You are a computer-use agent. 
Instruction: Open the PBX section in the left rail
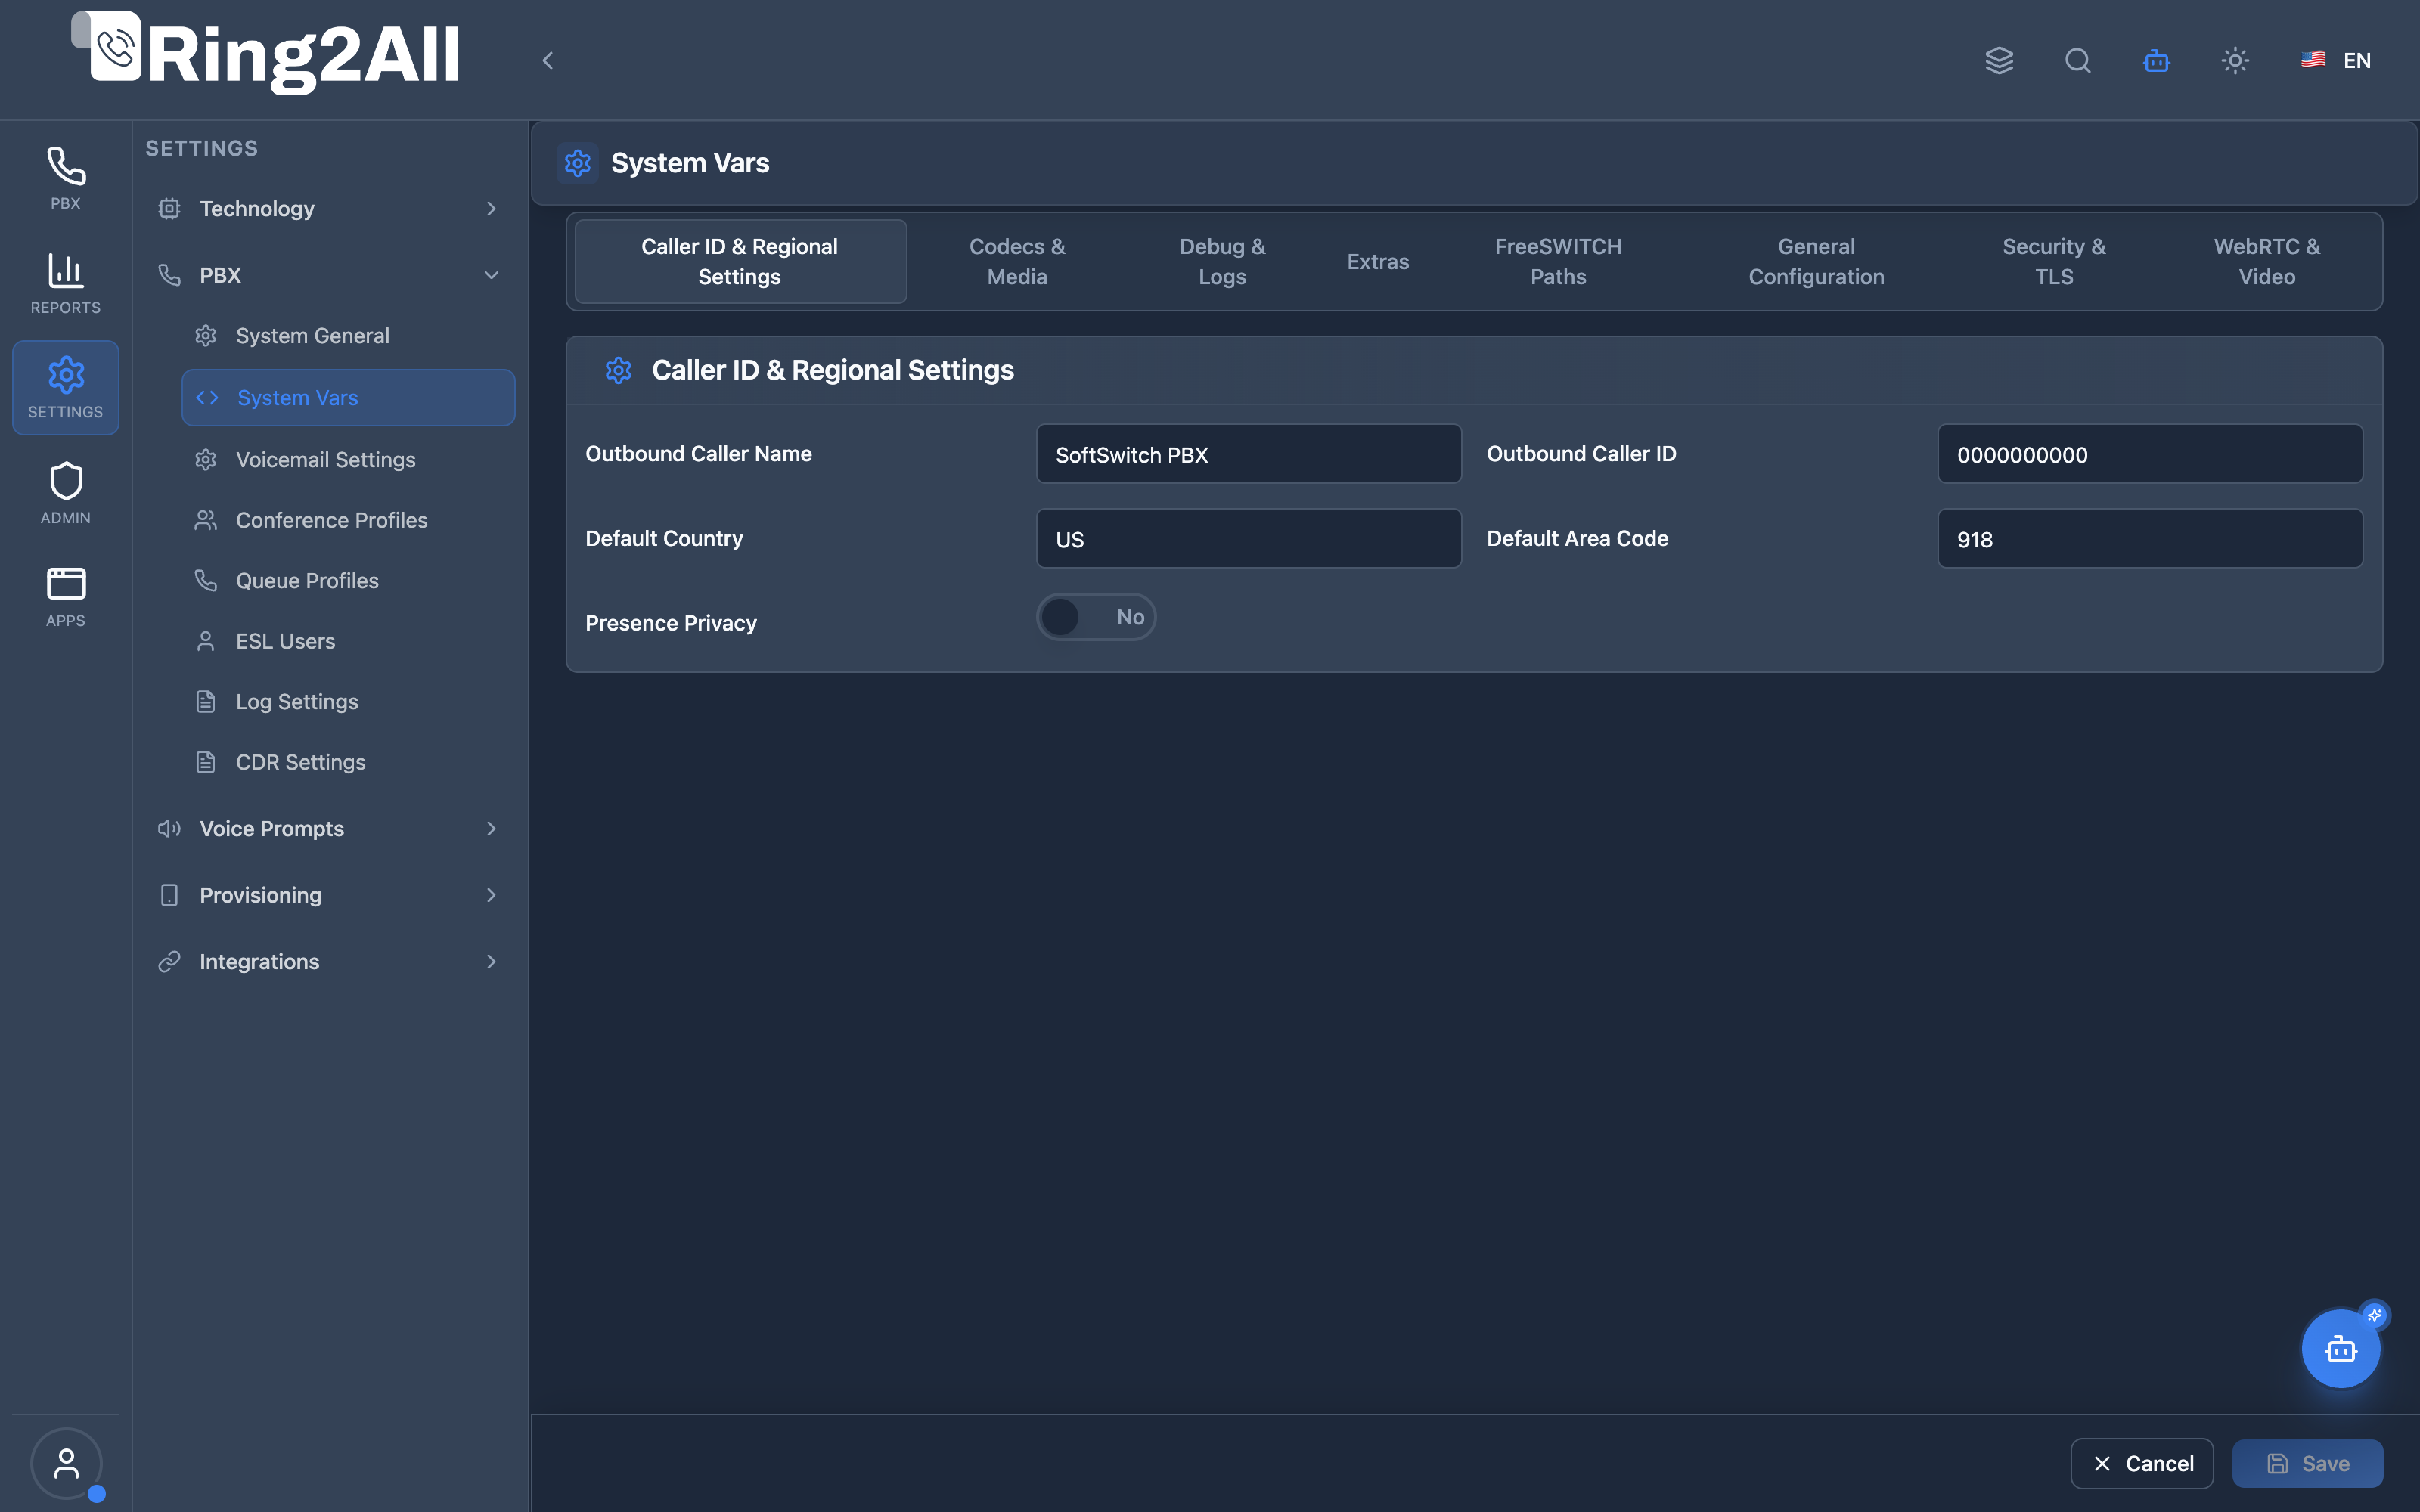tap(65, 178)
